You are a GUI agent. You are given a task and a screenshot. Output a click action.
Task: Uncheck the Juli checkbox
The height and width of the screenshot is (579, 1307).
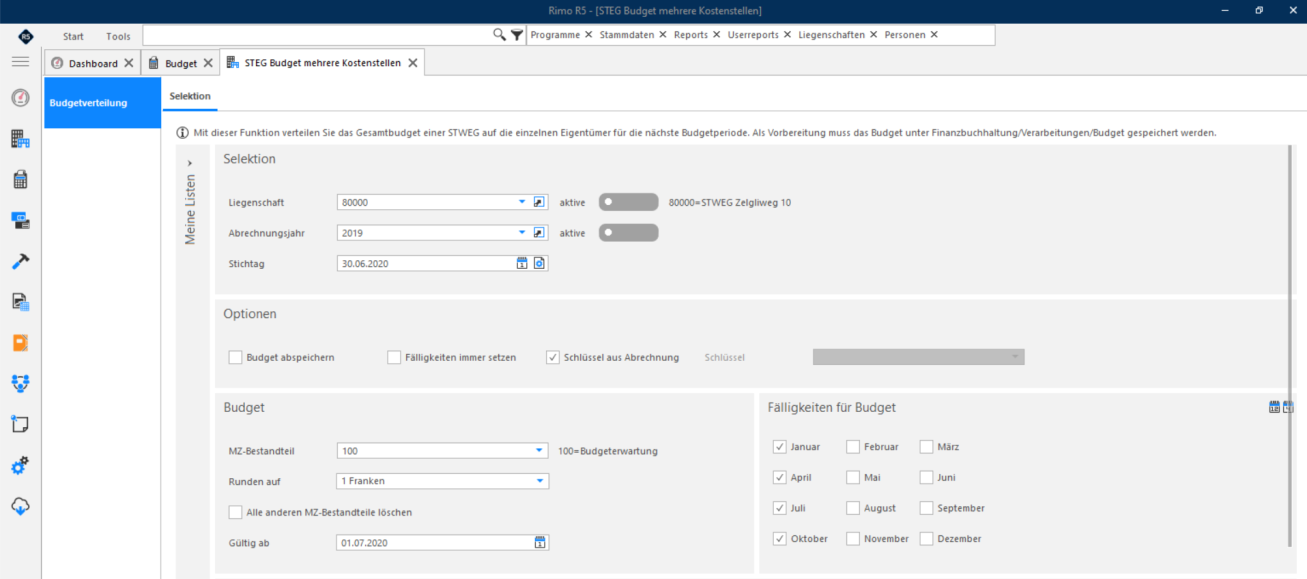[780, 508]
